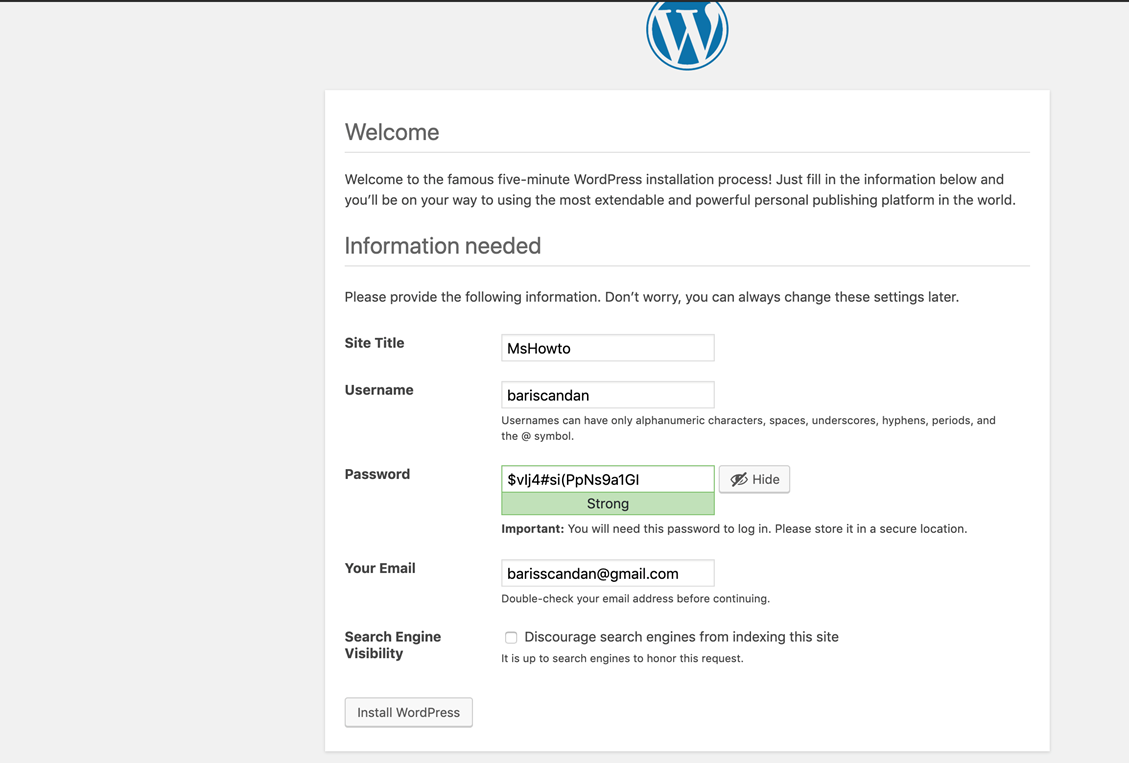This screenshot has width=1129, height=763.
Task: Click the Password label
Action: tap(377, 474)
